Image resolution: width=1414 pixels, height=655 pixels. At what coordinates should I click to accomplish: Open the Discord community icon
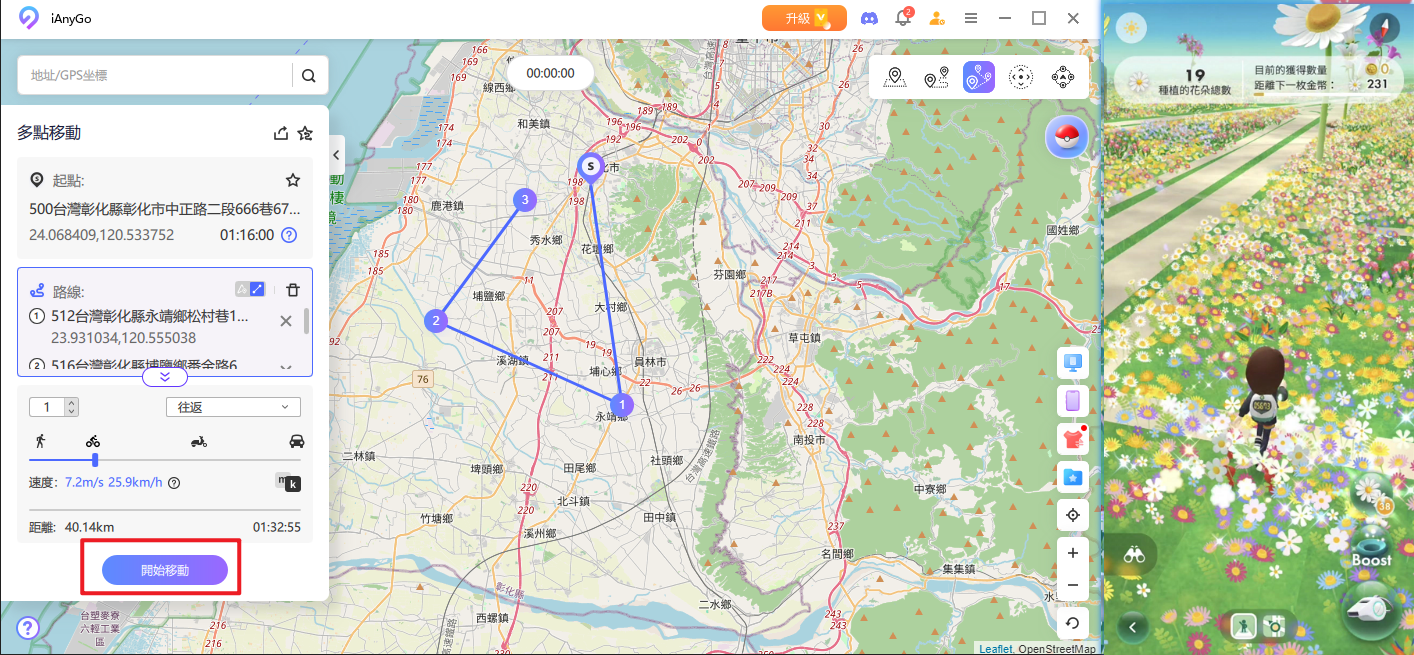pyautogui.click(x=869, y=18)
